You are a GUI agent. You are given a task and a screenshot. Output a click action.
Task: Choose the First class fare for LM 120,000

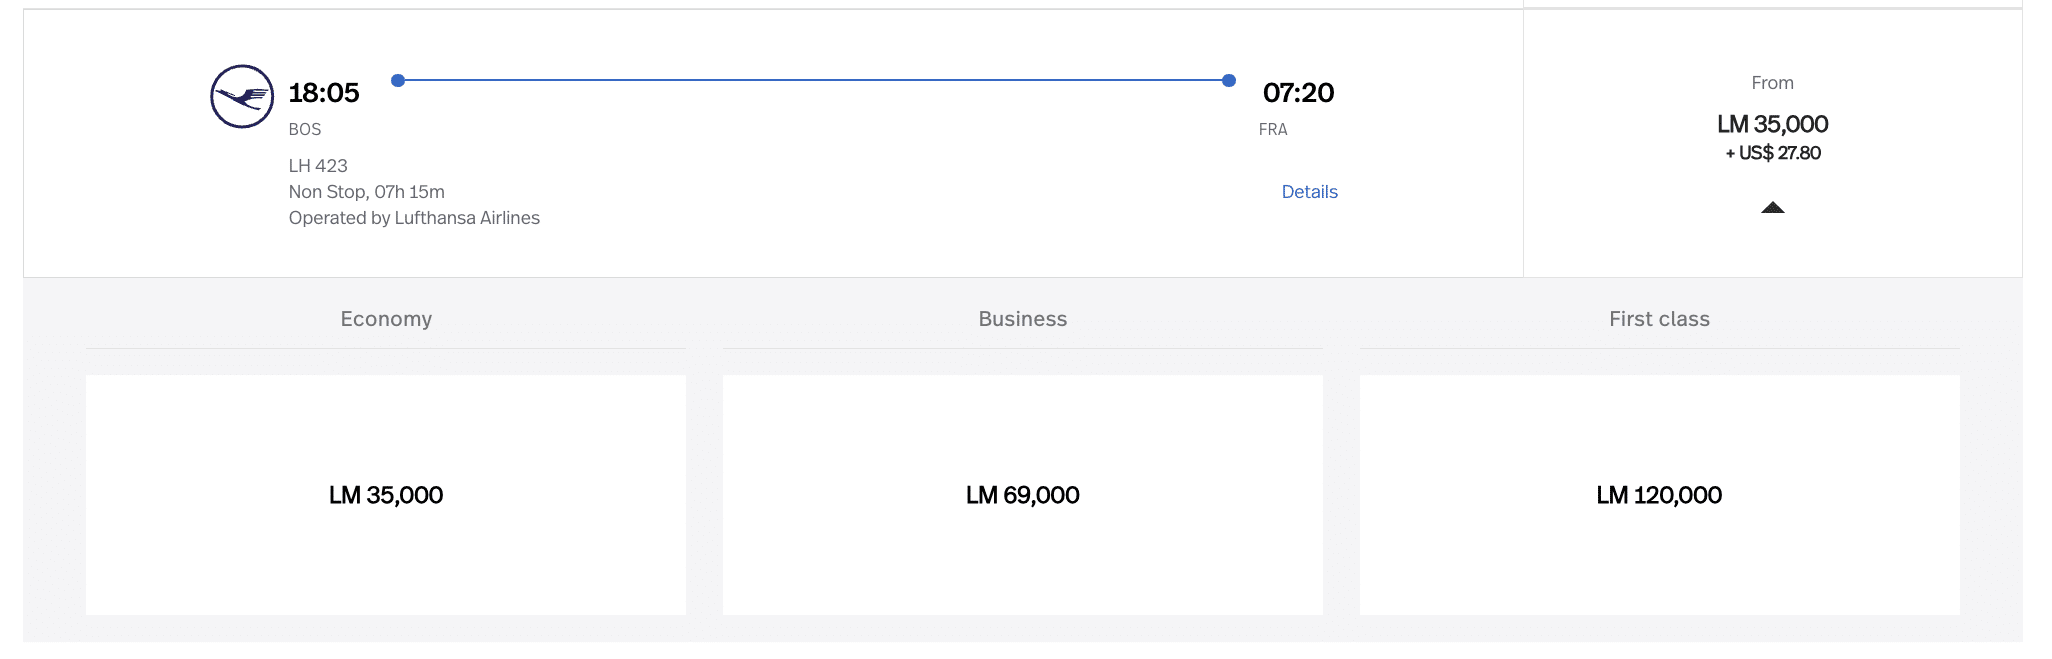(x=1659, y=495)
